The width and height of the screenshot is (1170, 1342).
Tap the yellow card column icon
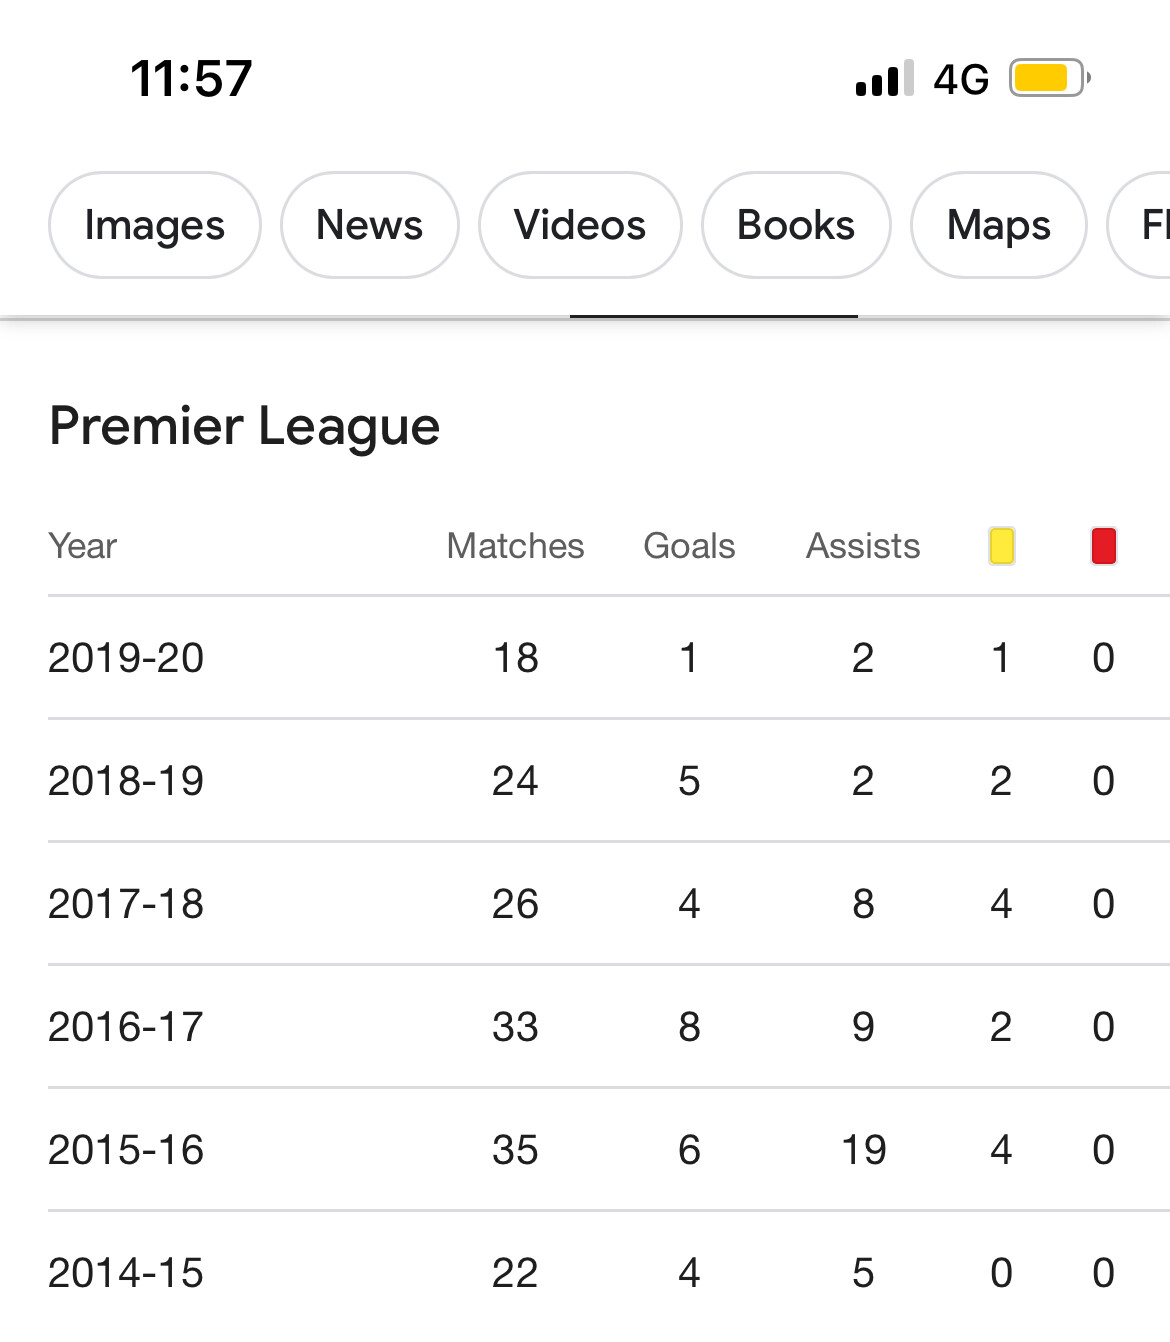(x=1001, y=546)
